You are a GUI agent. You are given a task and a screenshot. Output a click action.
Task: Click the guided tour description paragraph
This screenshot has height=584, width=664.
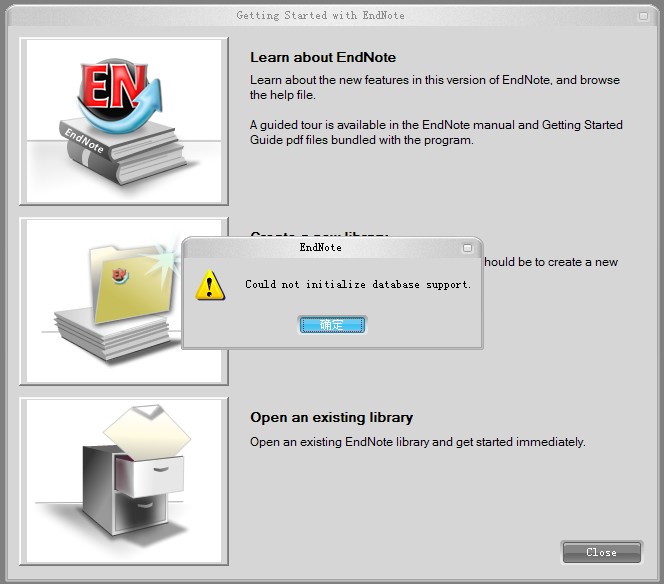click(x=436, y=132)
